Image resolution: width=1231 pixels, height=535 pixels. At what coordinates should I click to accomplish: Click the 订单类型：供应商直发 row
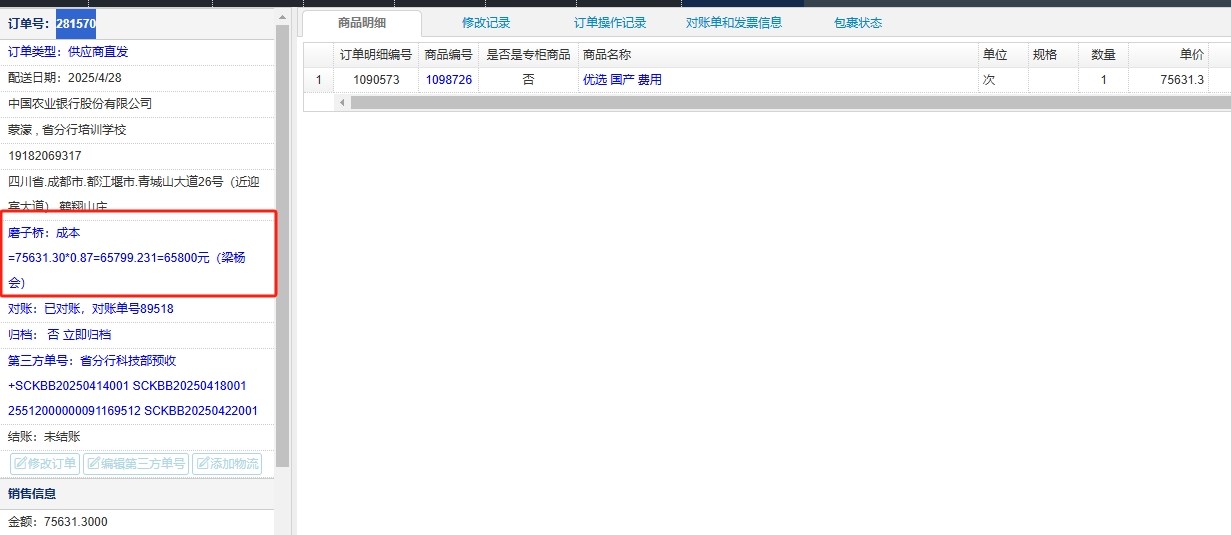click(137, 52)
